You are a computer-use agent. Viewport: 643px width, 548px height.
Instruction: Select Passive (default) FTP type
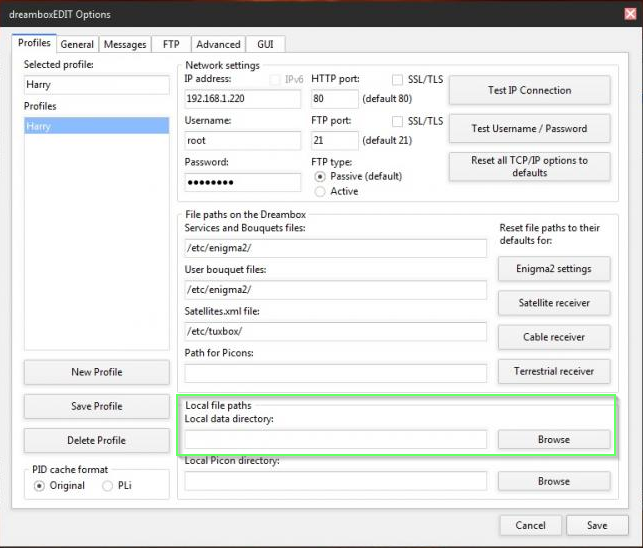point(320,176)
